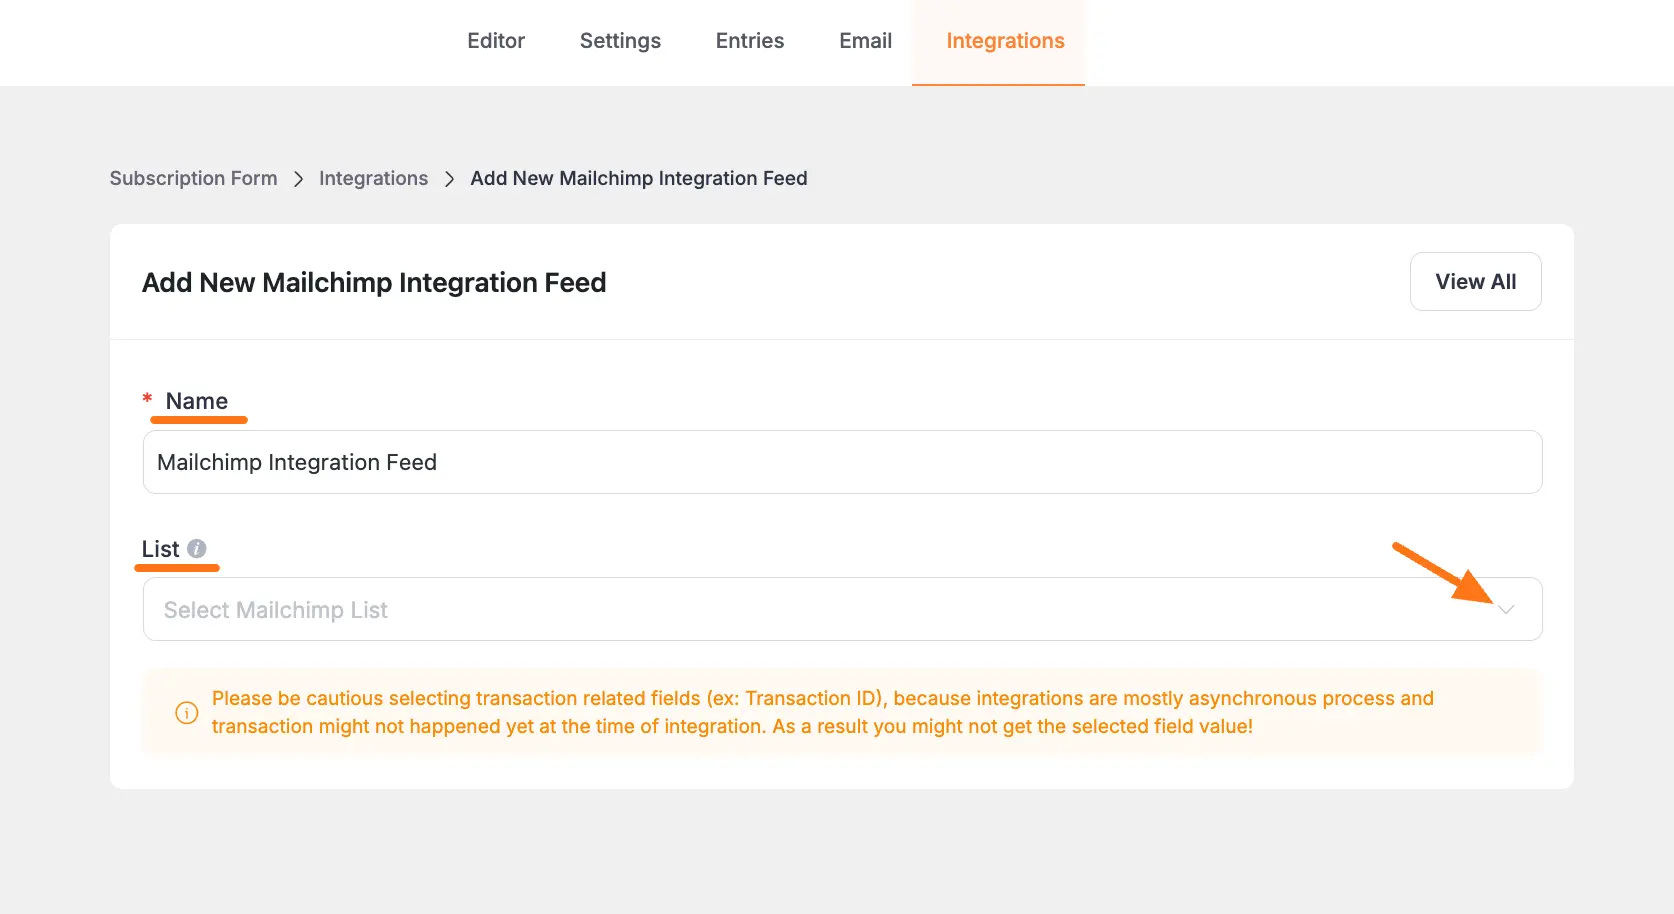Click the red required asterisk by Name
1674x914 pixels.
pos(147,399)
